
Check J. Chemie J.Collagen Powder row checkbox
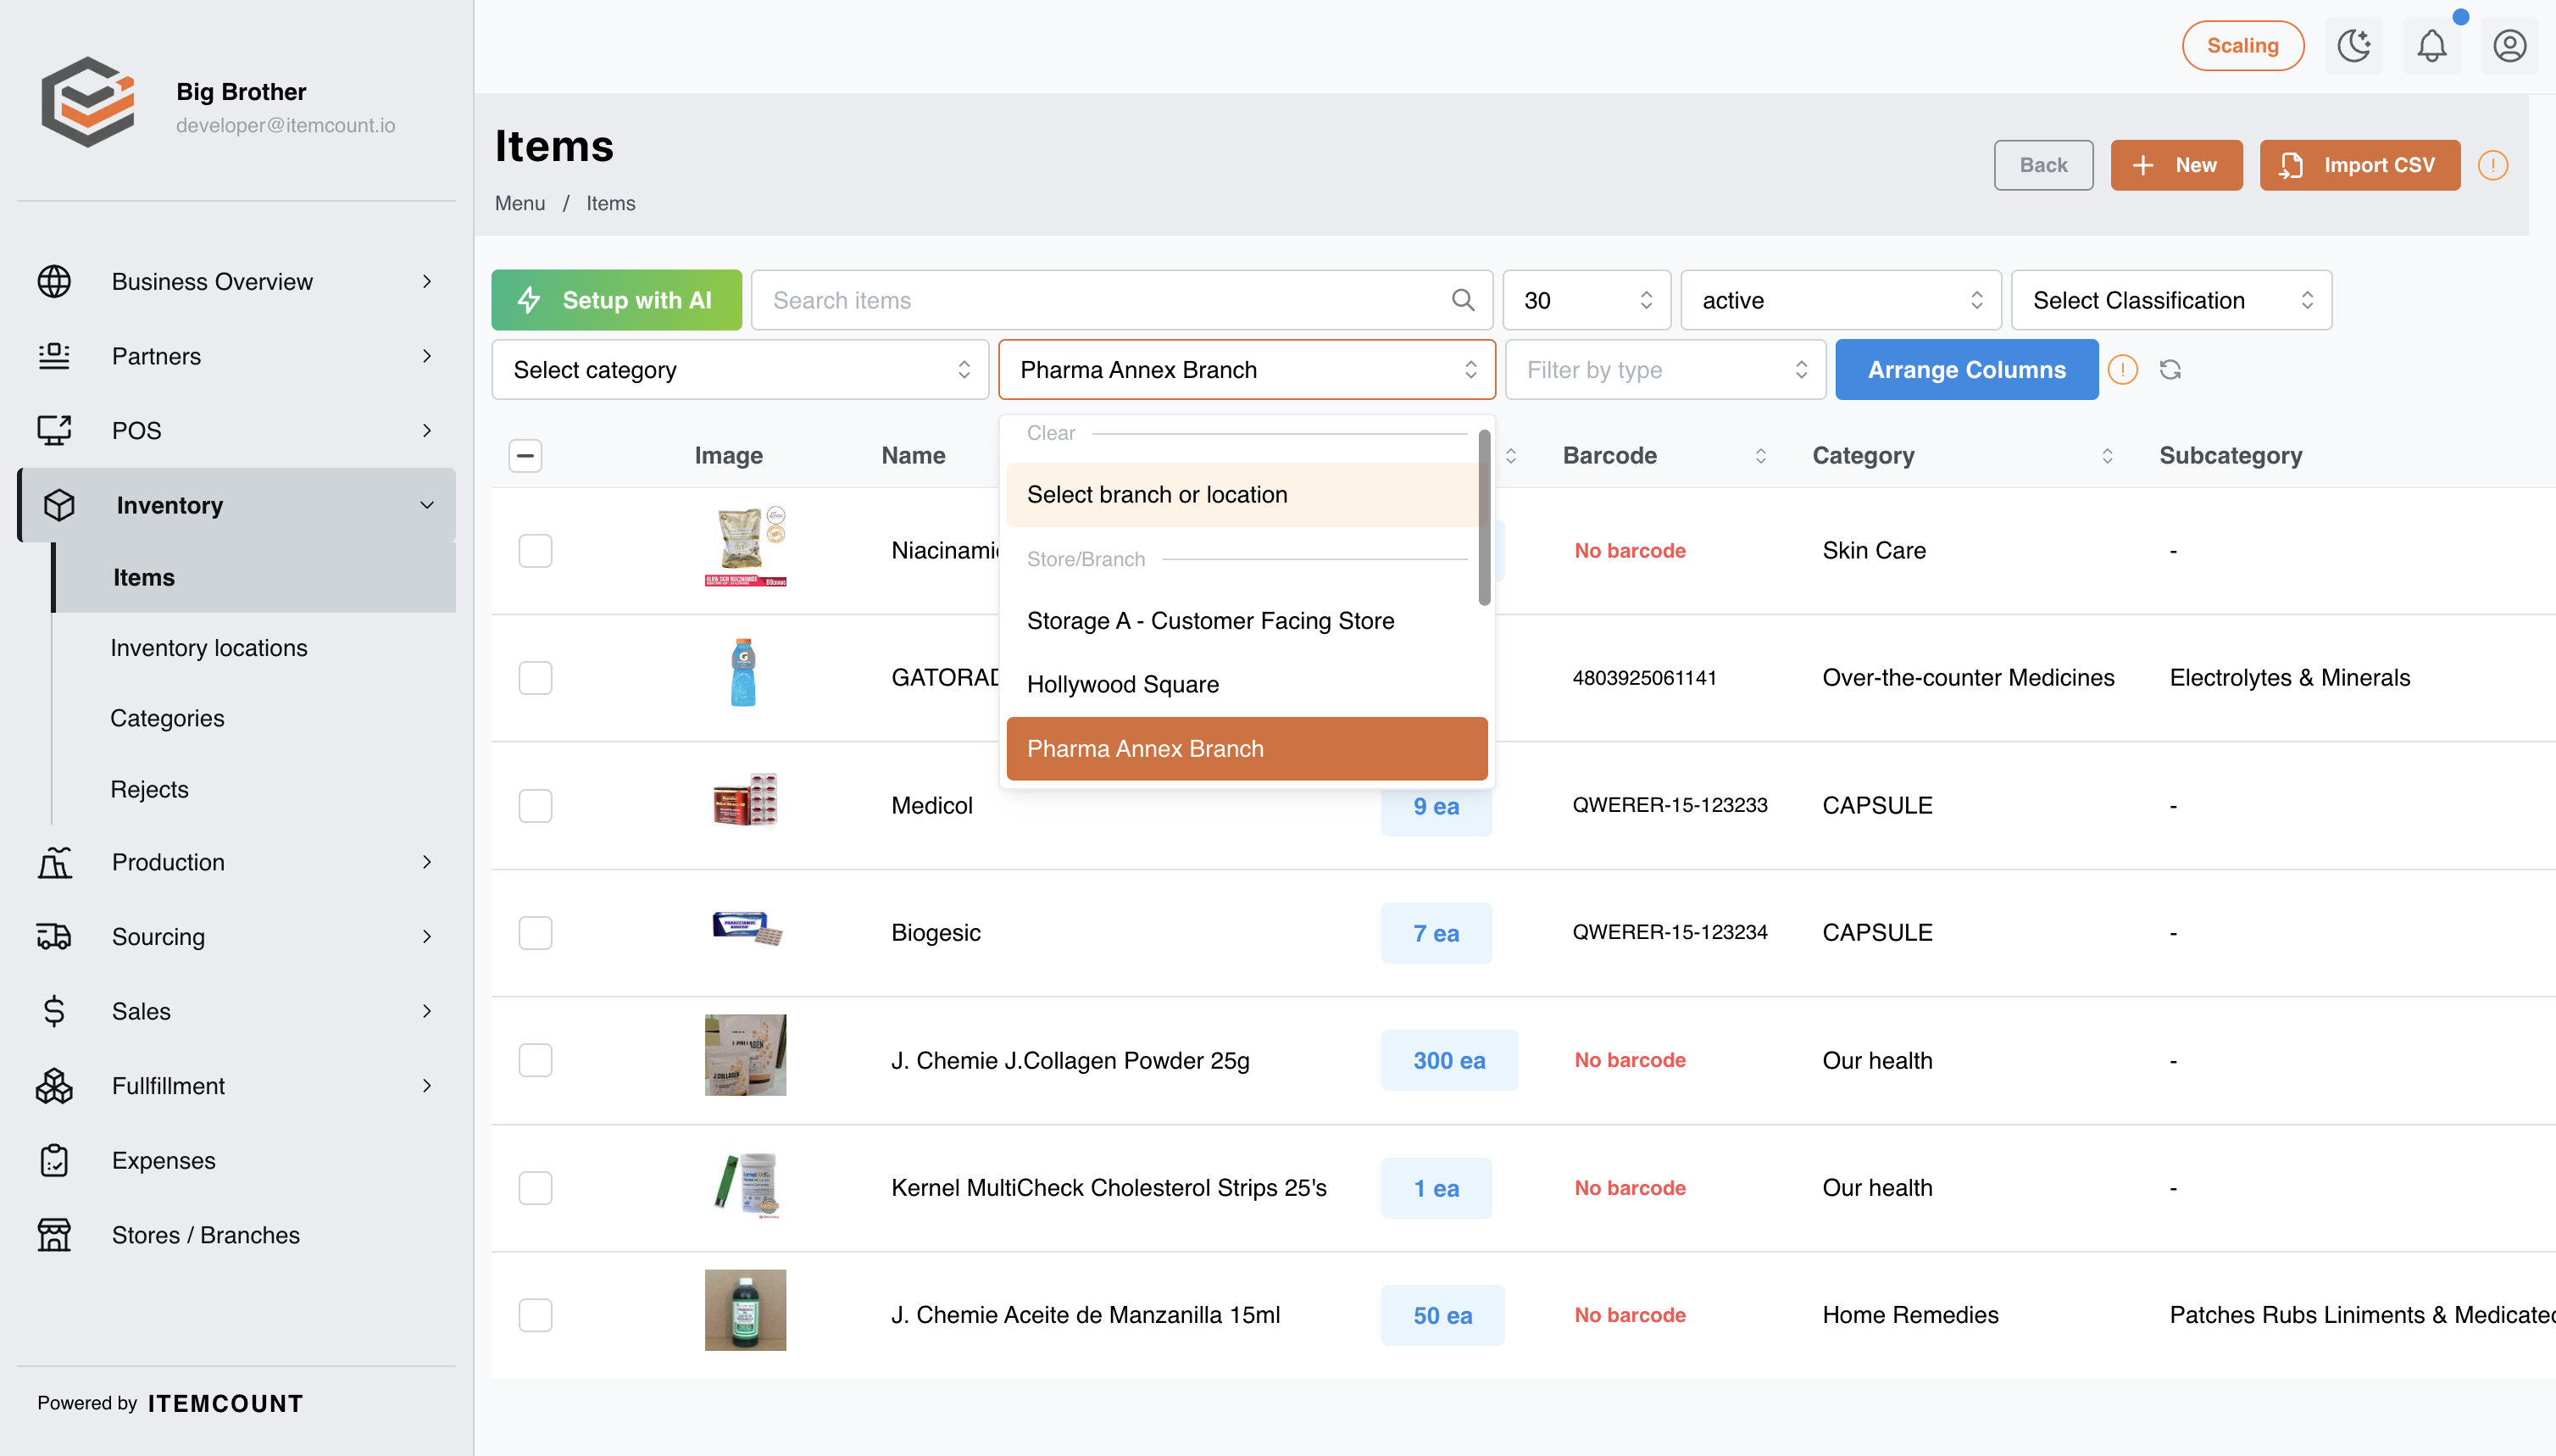(535, 1060)
